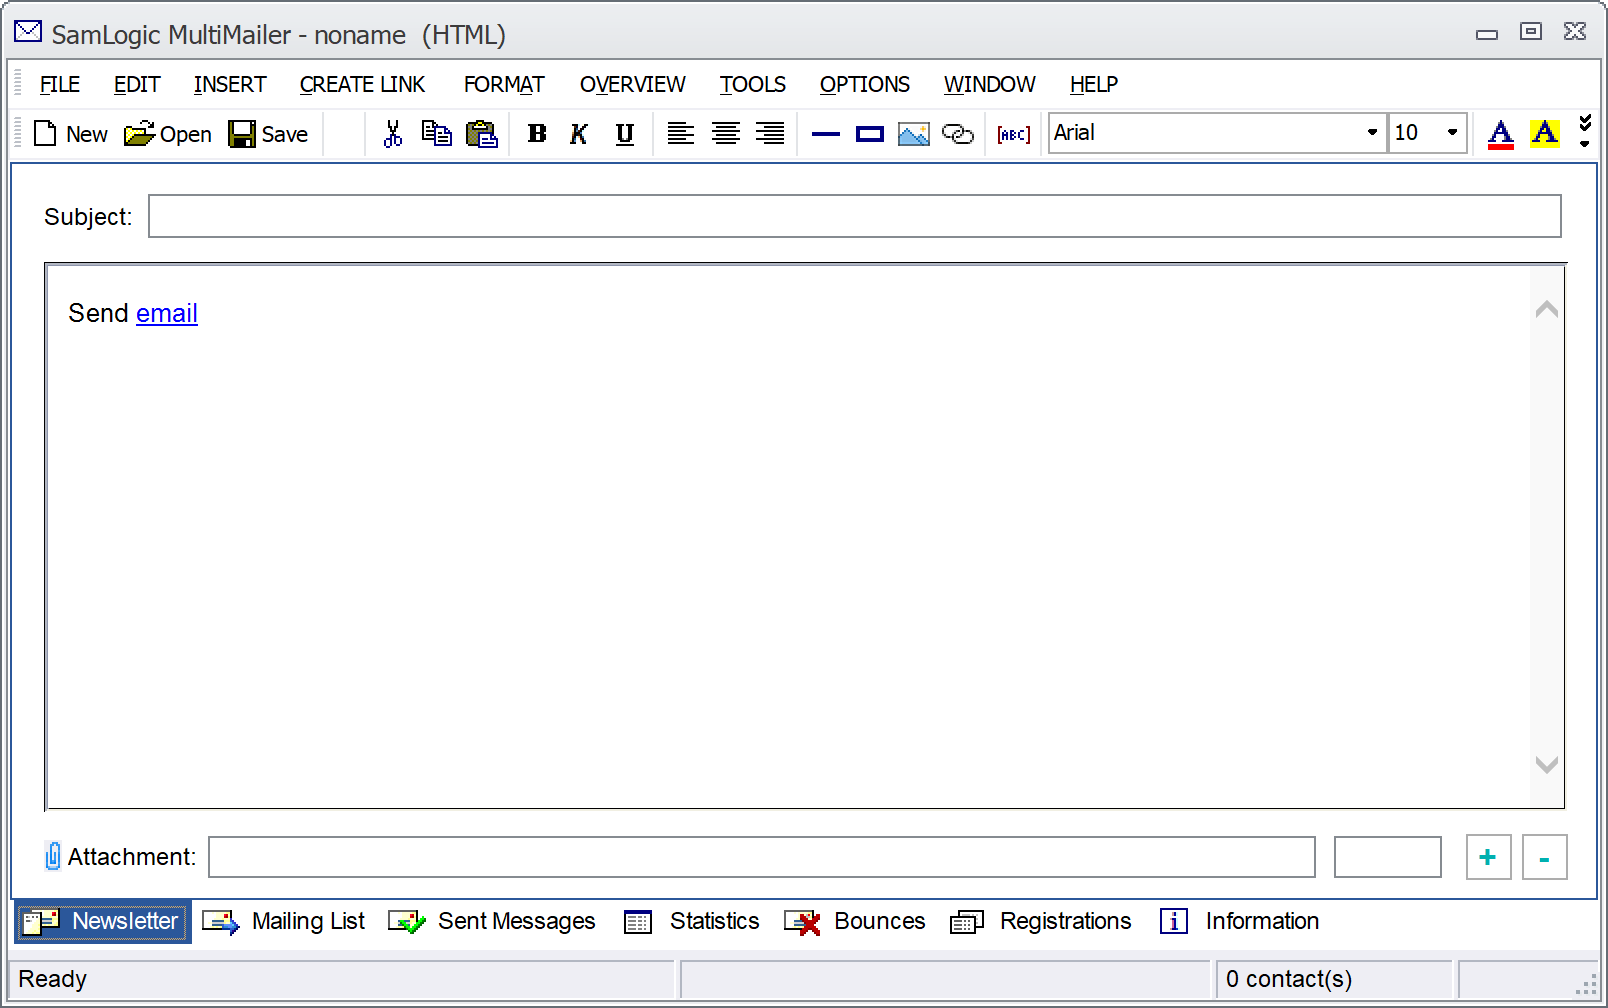Viewport: 1608px width, 1008px height.
Task: Open the WINDOW menu
Action: click(x=990, y=85)
